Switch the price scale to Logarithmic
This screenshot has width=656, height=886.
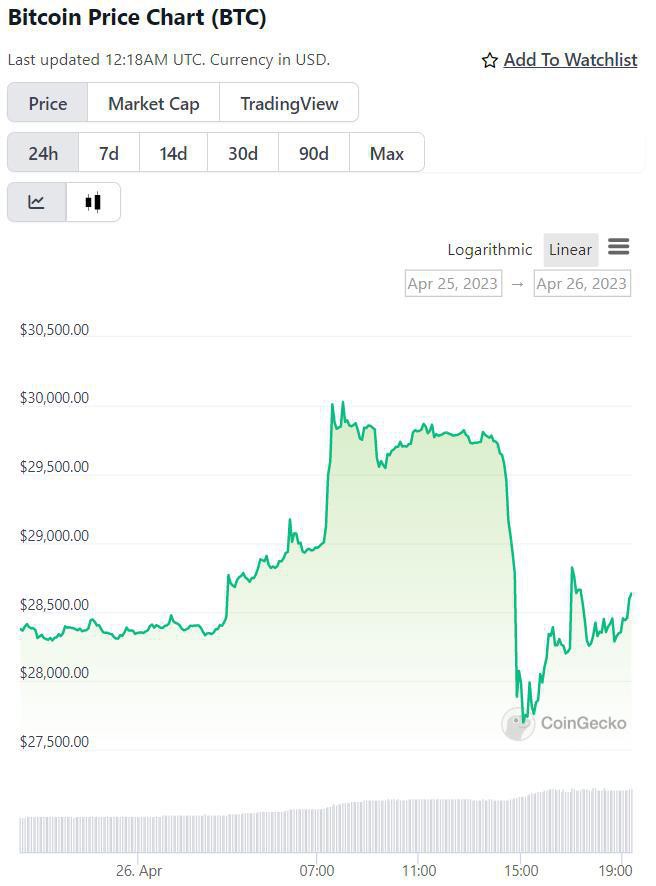coord(489,249)
